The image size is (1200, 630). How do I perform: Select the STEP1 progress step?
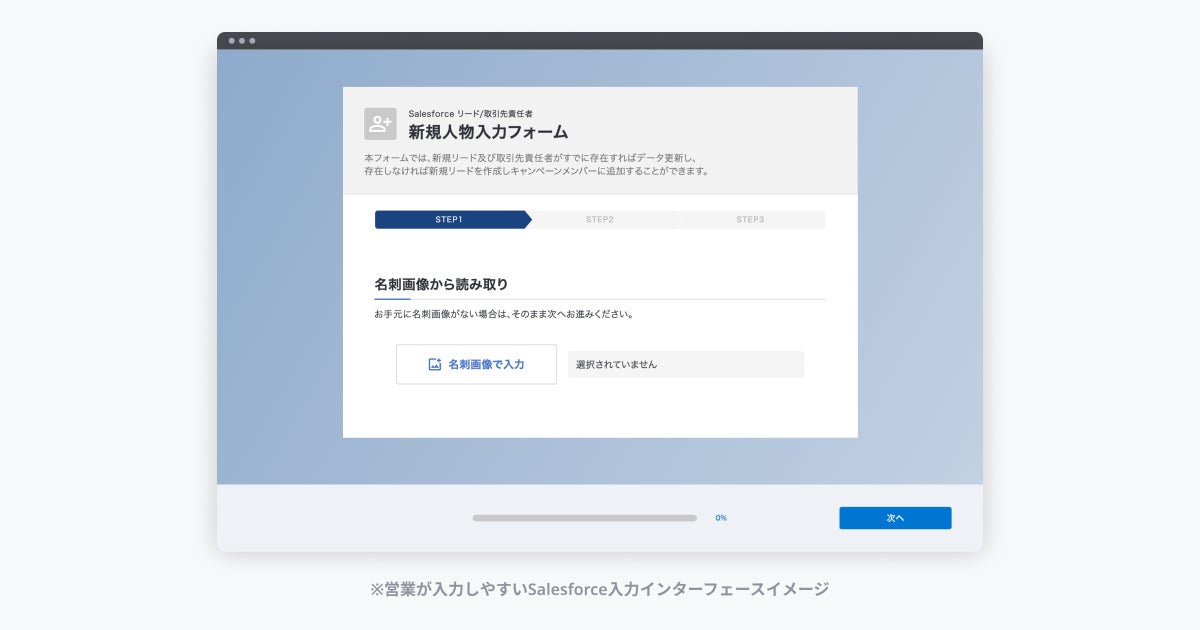tap(453, 219)
